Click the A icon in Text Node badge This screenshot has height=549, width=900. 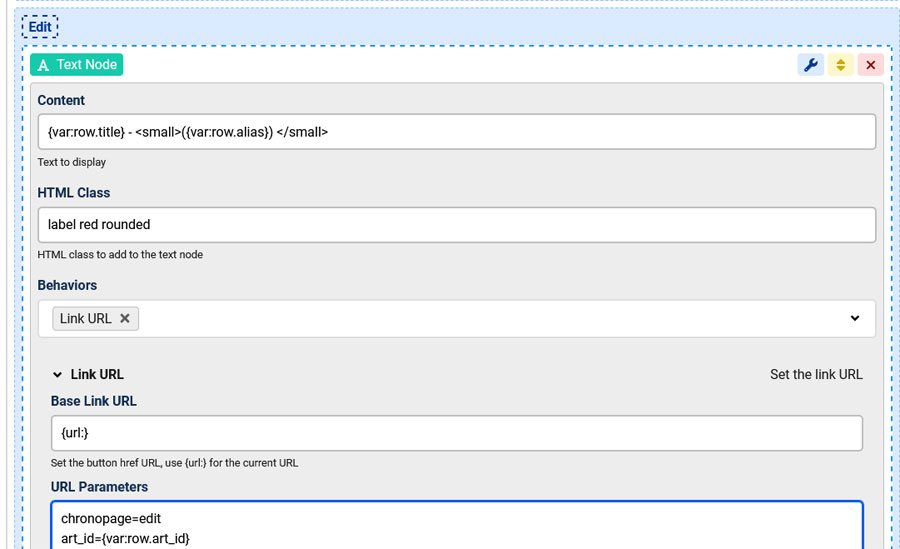pos(43,65)
